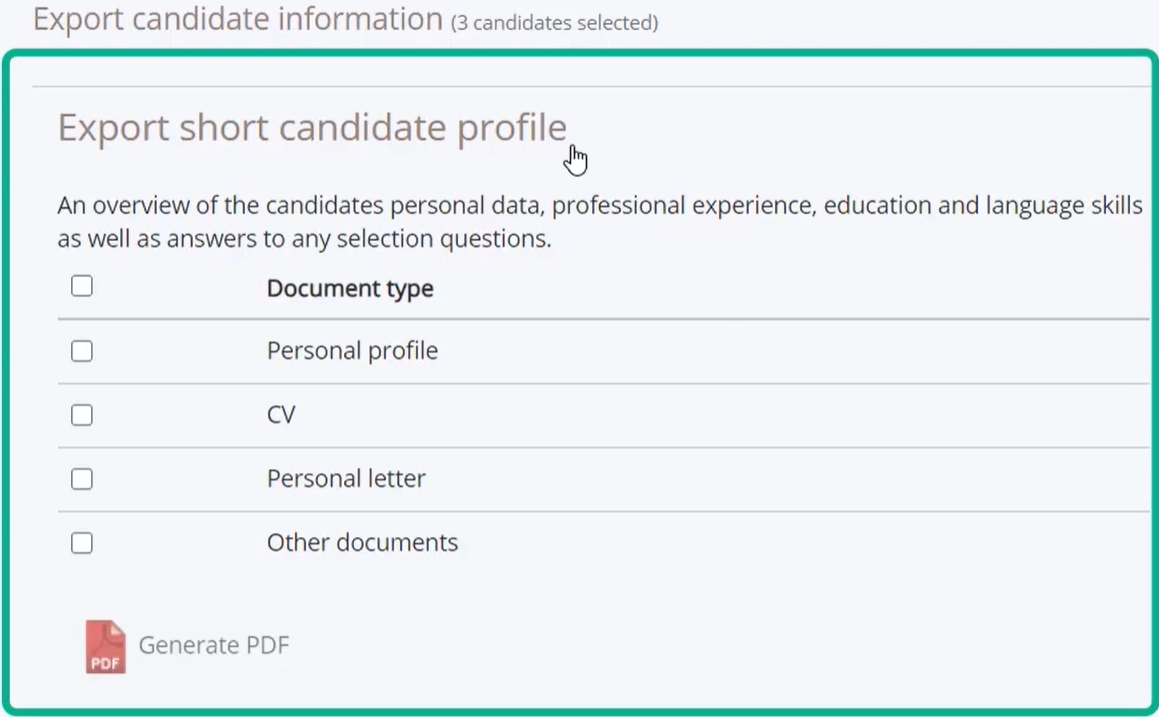Click the text about answers to selection questions
This screenshot has width=1159, height=717.
[305, 239]
